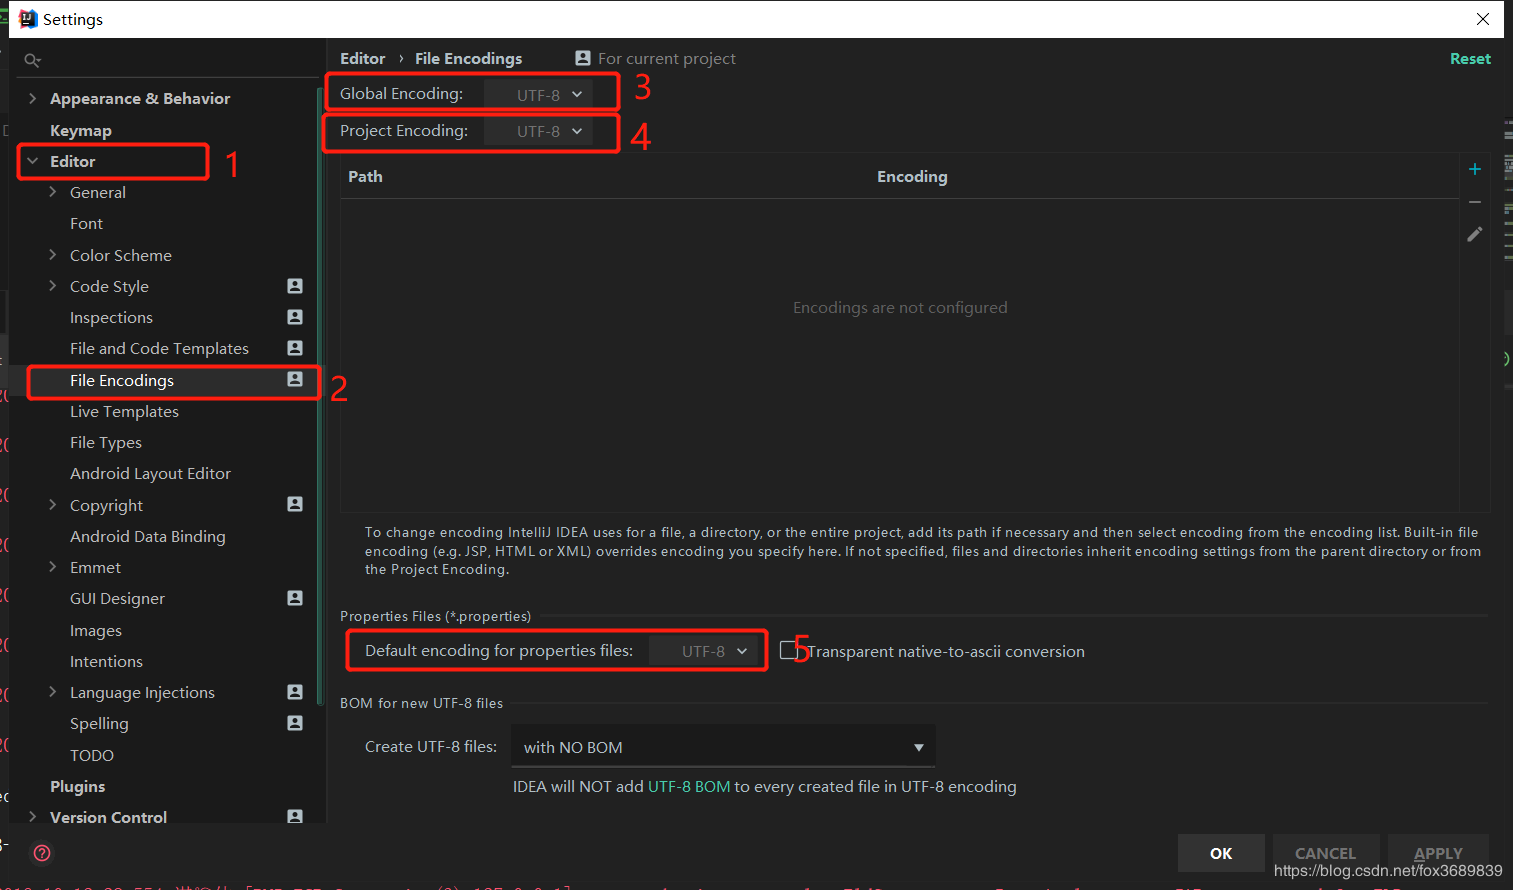Click project icon beside Language Injections
Viewport: 1513px width, 890px height.
click(x=295, y=692)
